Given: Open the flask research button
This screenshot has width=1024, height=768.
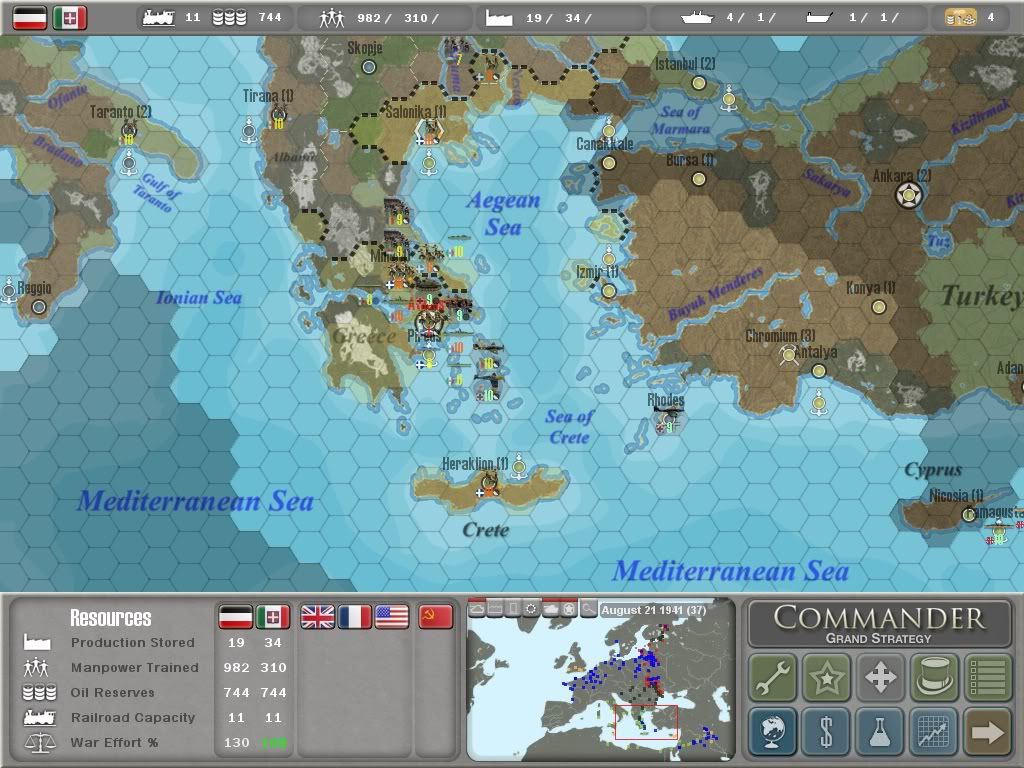Looking at the screenshot, I should point(880,731).
